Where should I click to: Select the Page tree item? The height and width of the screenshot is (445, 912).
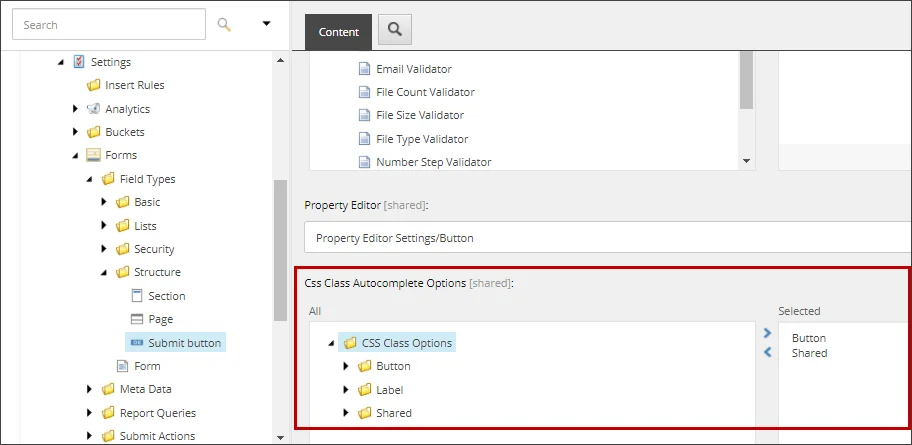pos(161,319)
